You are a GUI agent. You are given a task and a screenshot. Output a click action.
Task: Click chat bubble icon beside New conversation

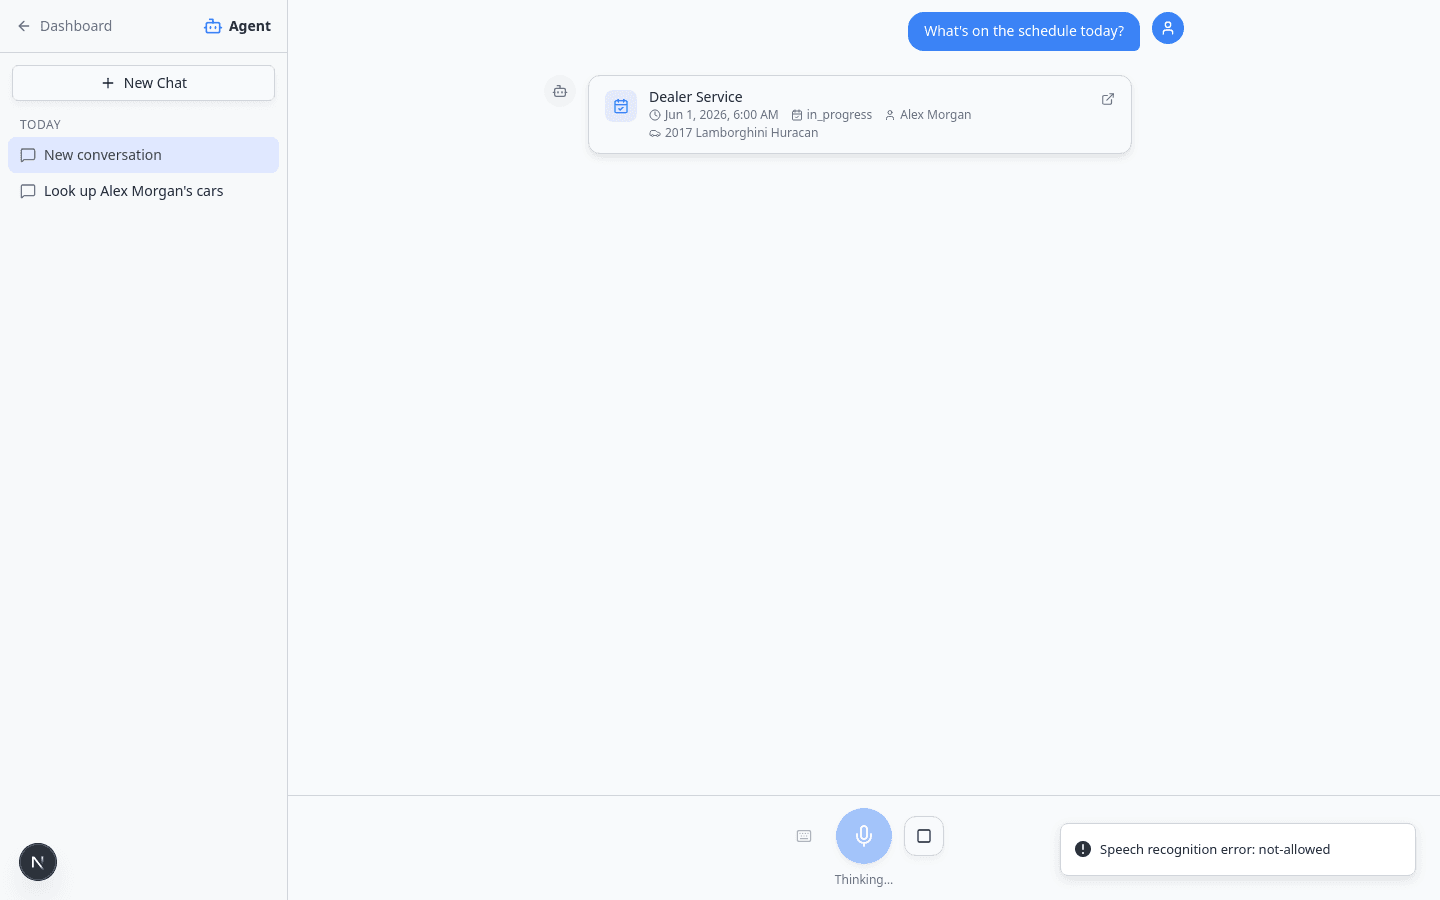click(x=28, y=155)
